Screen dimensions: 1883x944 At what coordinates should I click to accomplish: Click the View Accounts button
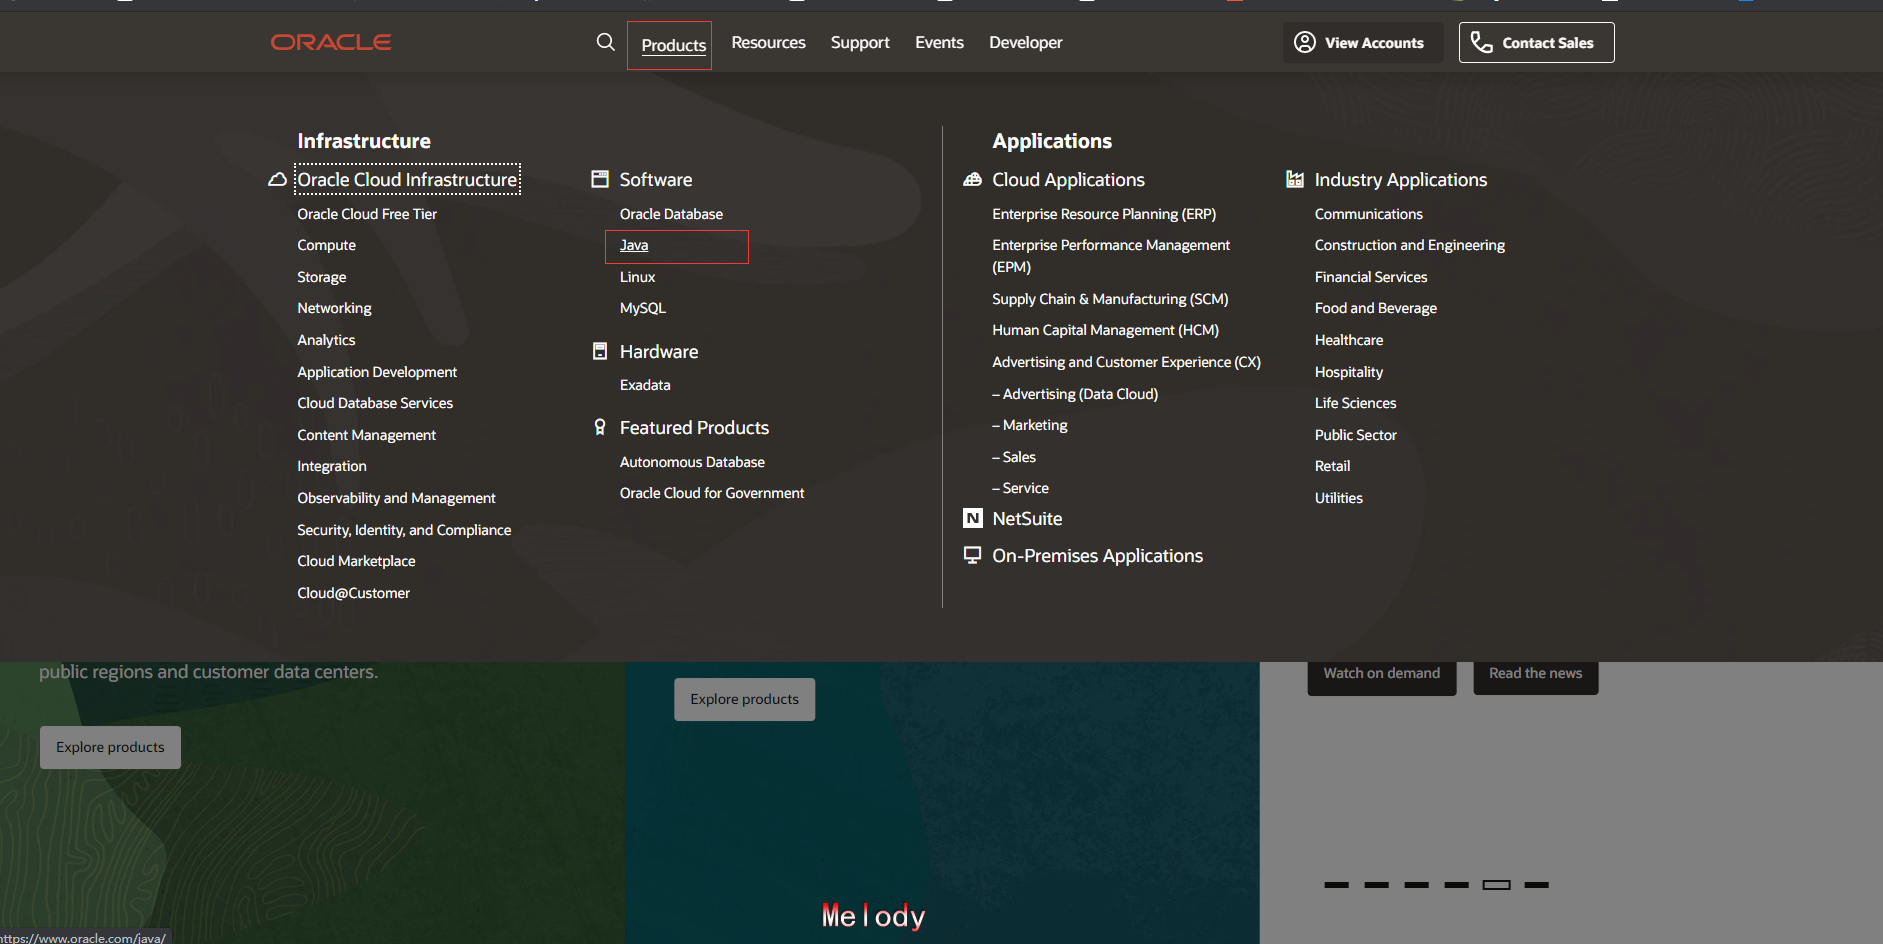1363,42
